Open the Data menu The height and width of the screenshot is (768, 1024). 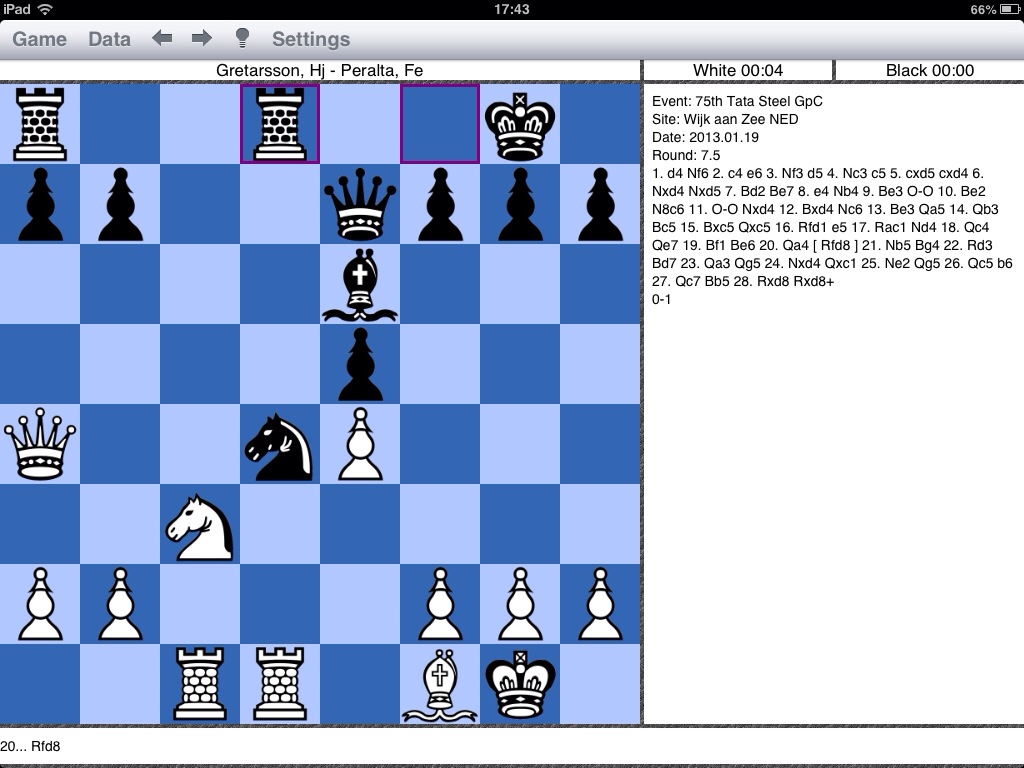(109, 39)
